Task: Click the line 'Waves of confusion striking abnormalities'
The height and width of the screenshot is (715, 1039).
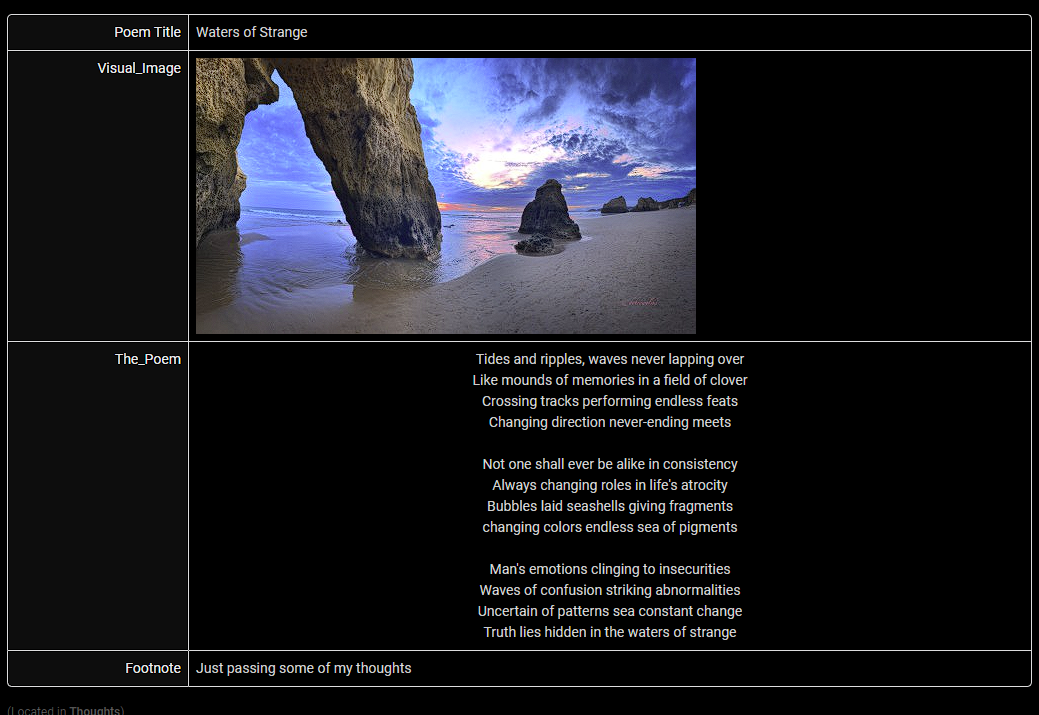Action: (609, 590)
